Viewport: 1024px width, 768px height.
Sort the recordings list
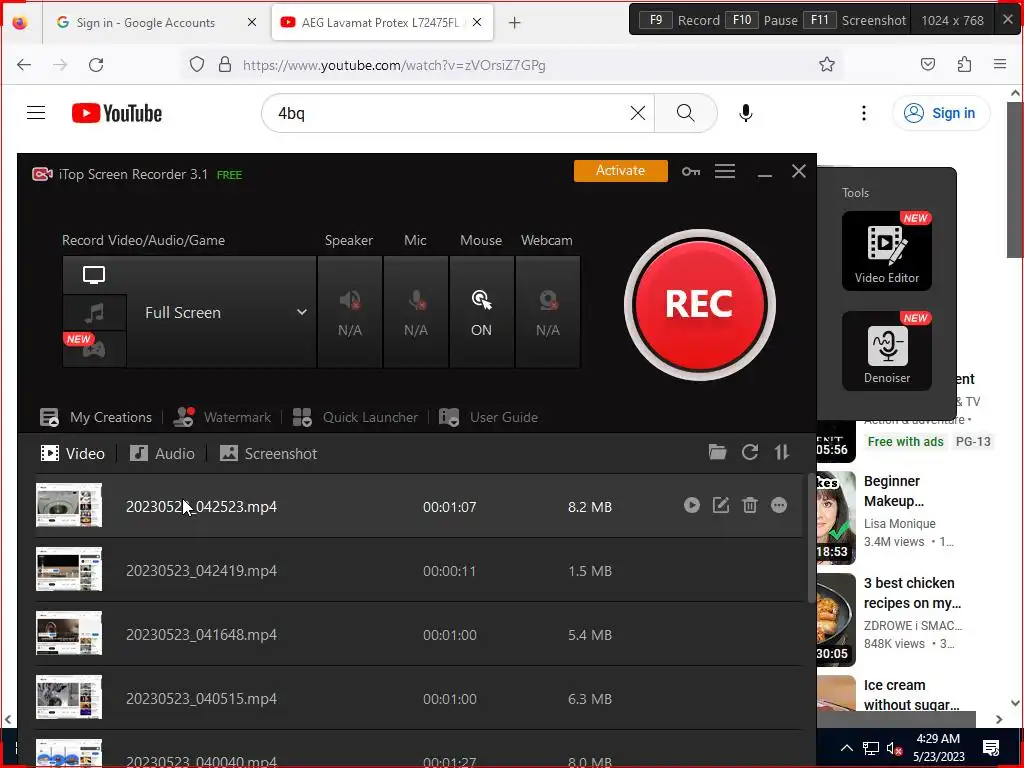[x=782, y=451]
